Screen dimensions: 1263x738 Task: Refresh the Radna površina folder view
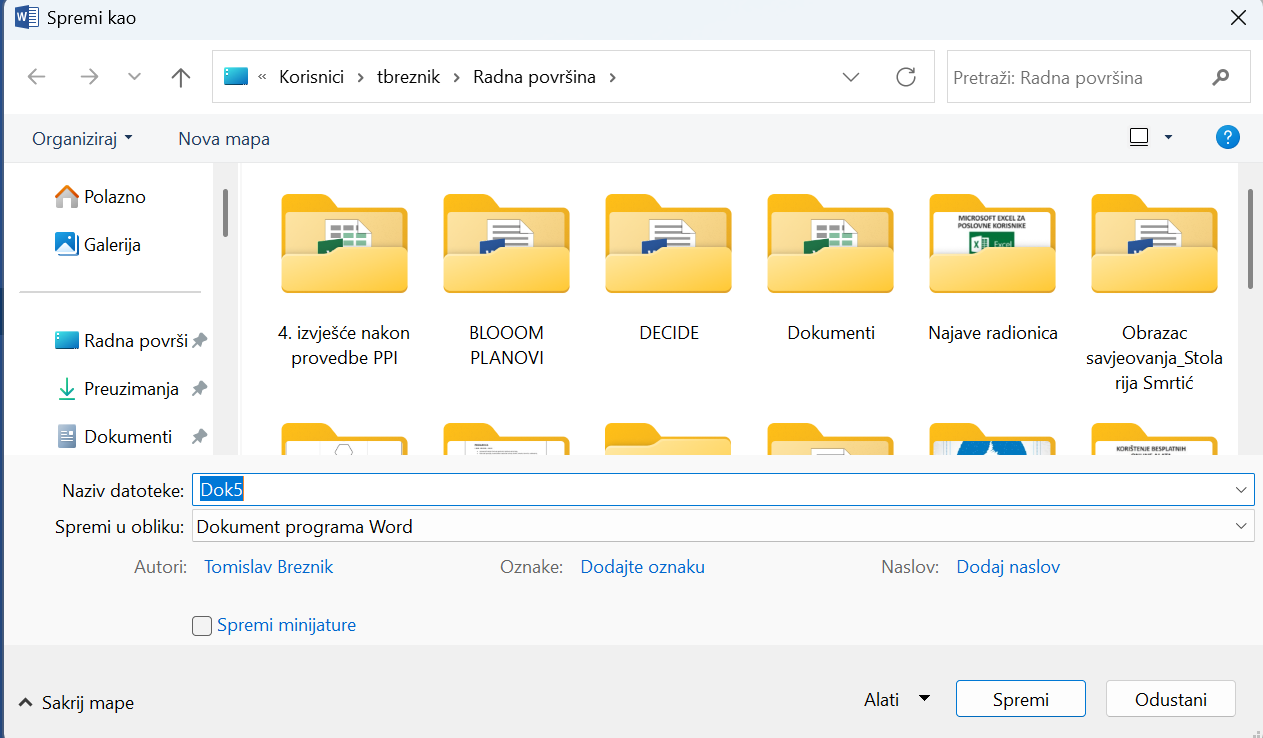(906, 77)
